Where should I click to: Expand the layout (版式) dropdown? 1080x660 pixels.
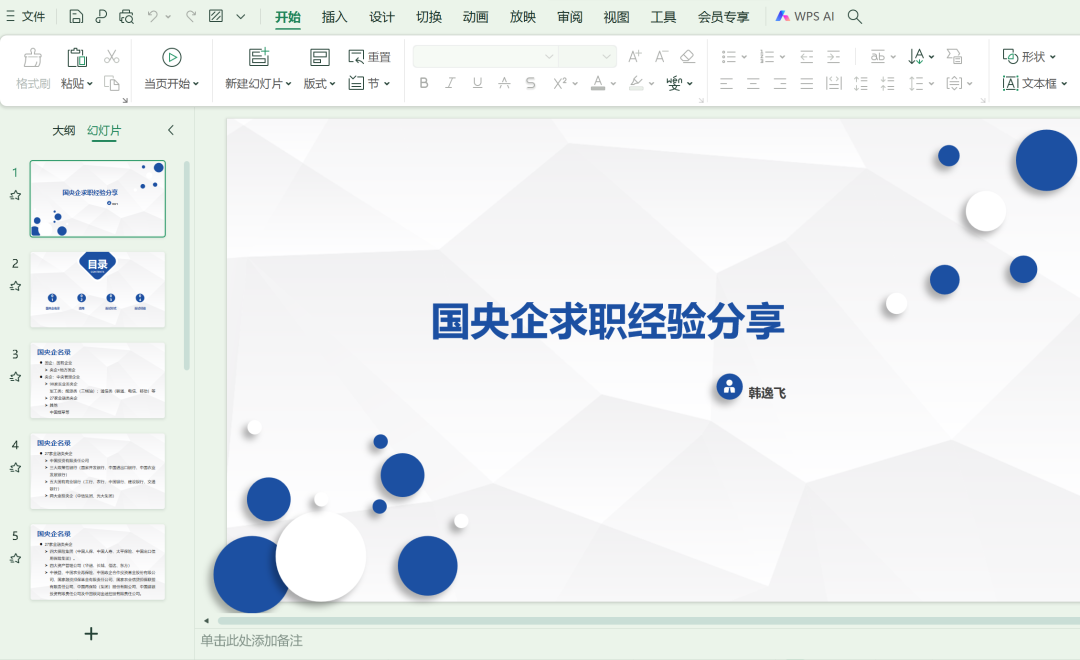point(320,84)
